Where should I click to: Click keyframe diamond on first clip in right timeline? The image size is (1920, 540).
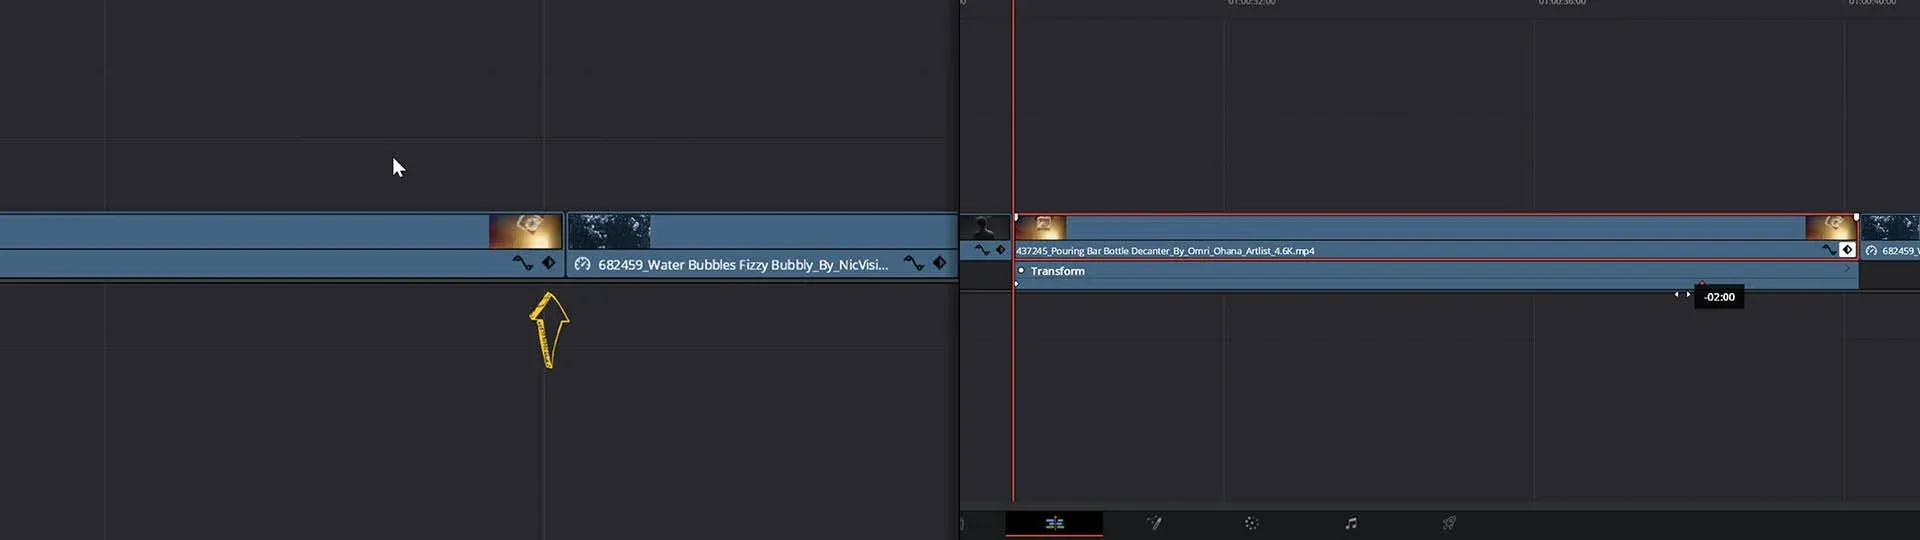1000,250
